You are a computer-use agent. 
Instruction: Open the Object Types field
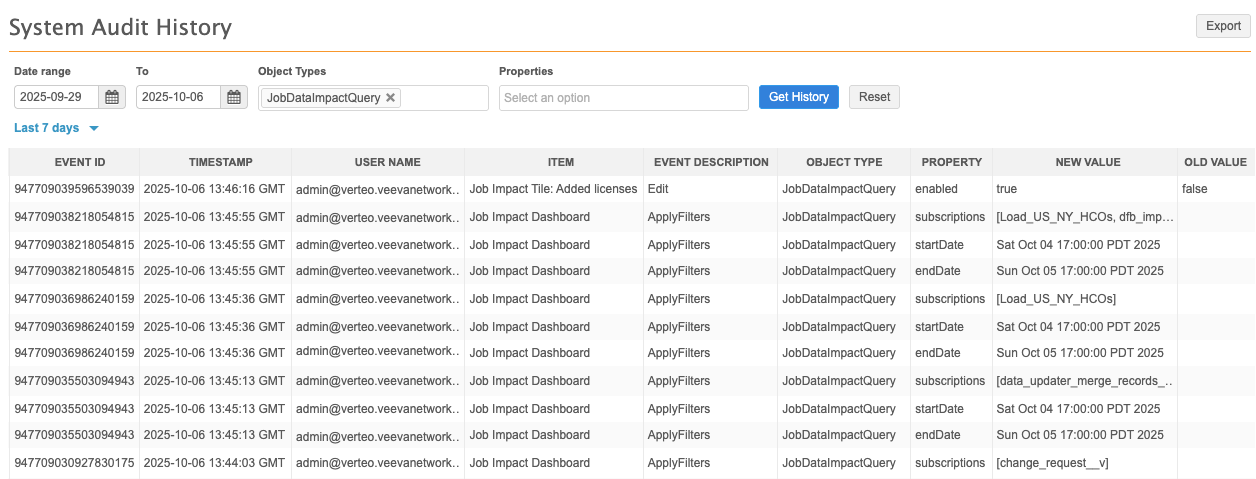point(443,98)
